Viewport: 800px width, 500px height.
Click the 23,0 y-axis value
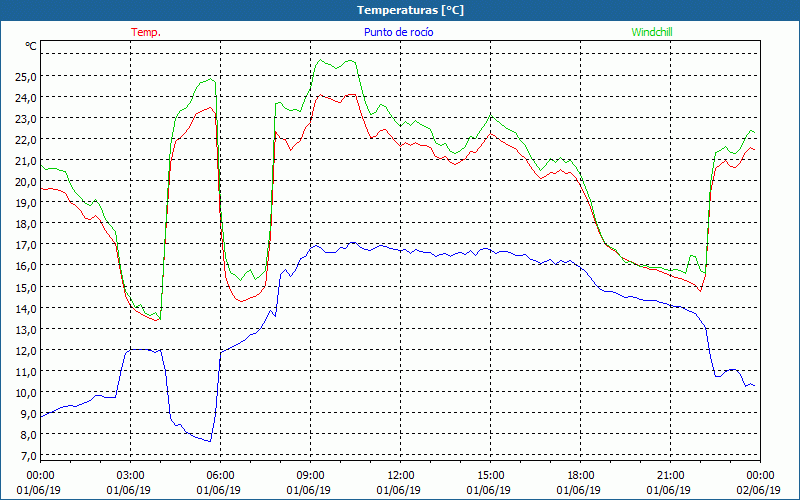tap(27, 118)
